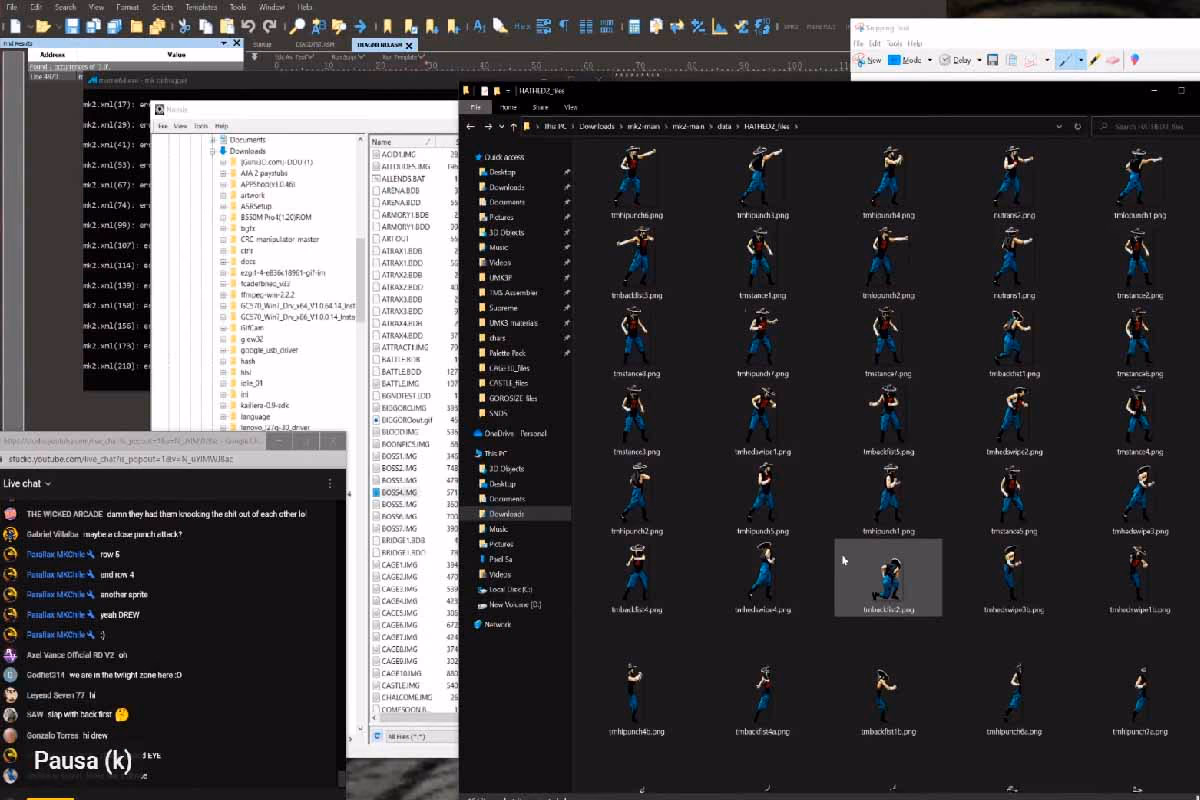Select the Pen tool in Snipping Tool
The width and height of the screenshot is (1200, 800).
pos(1065,59)
